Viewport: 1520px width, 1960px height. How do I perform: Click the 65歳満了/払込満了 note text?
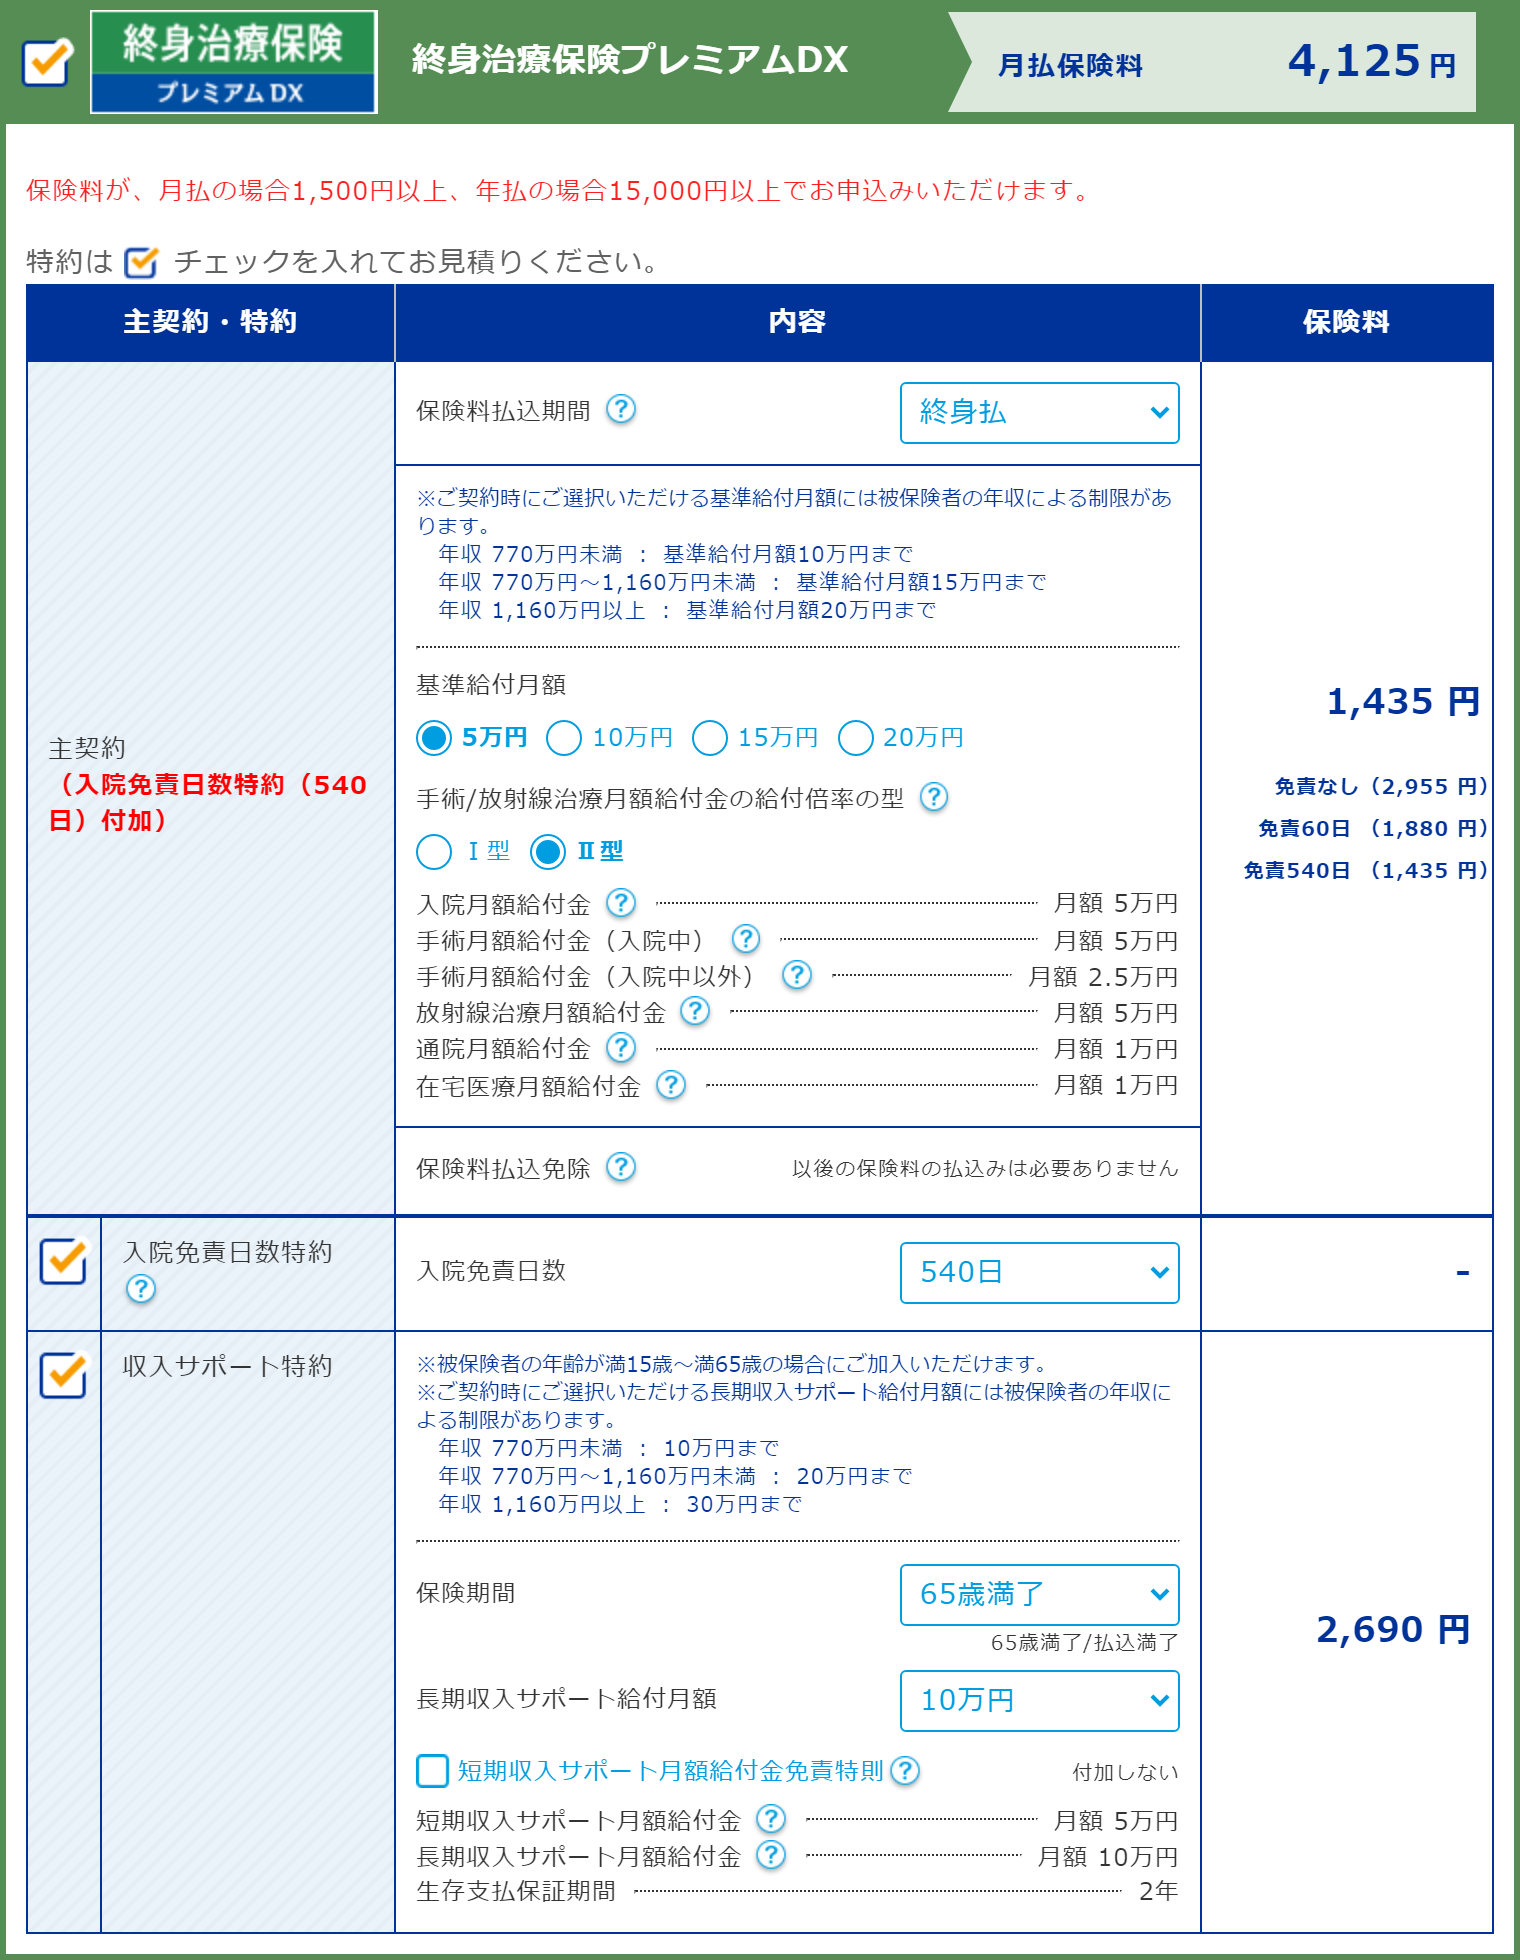[1084, 1643]
